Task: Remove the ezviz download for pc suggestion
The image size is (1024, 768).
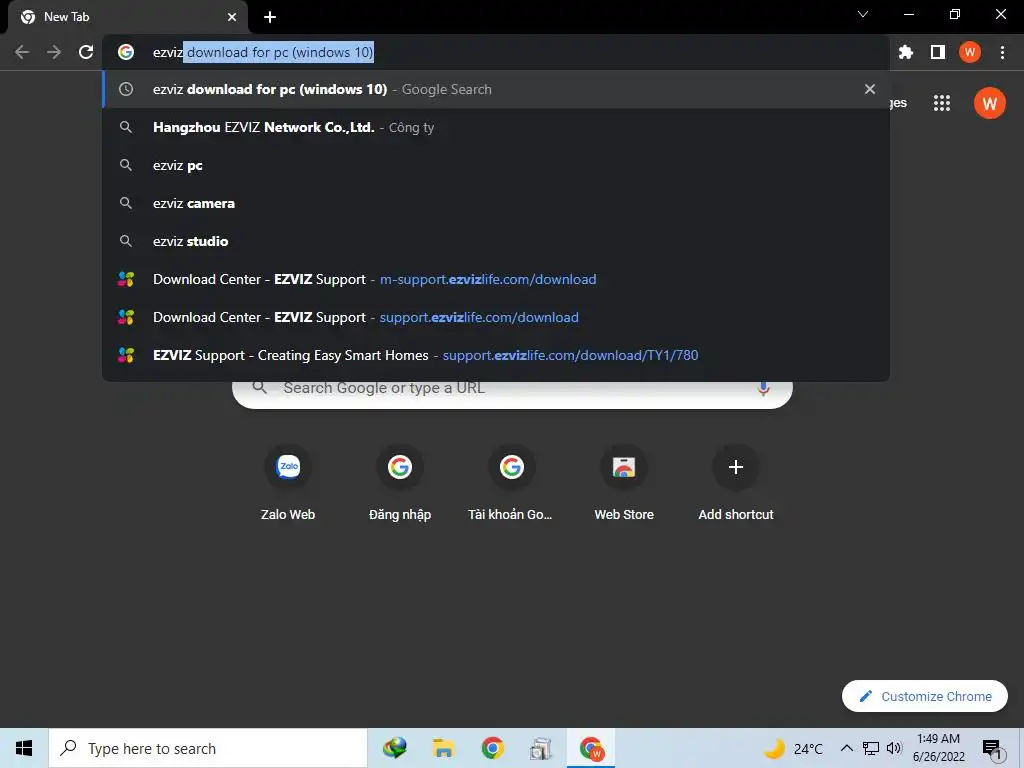Action: pyautogui.click(x=870, y=89)
